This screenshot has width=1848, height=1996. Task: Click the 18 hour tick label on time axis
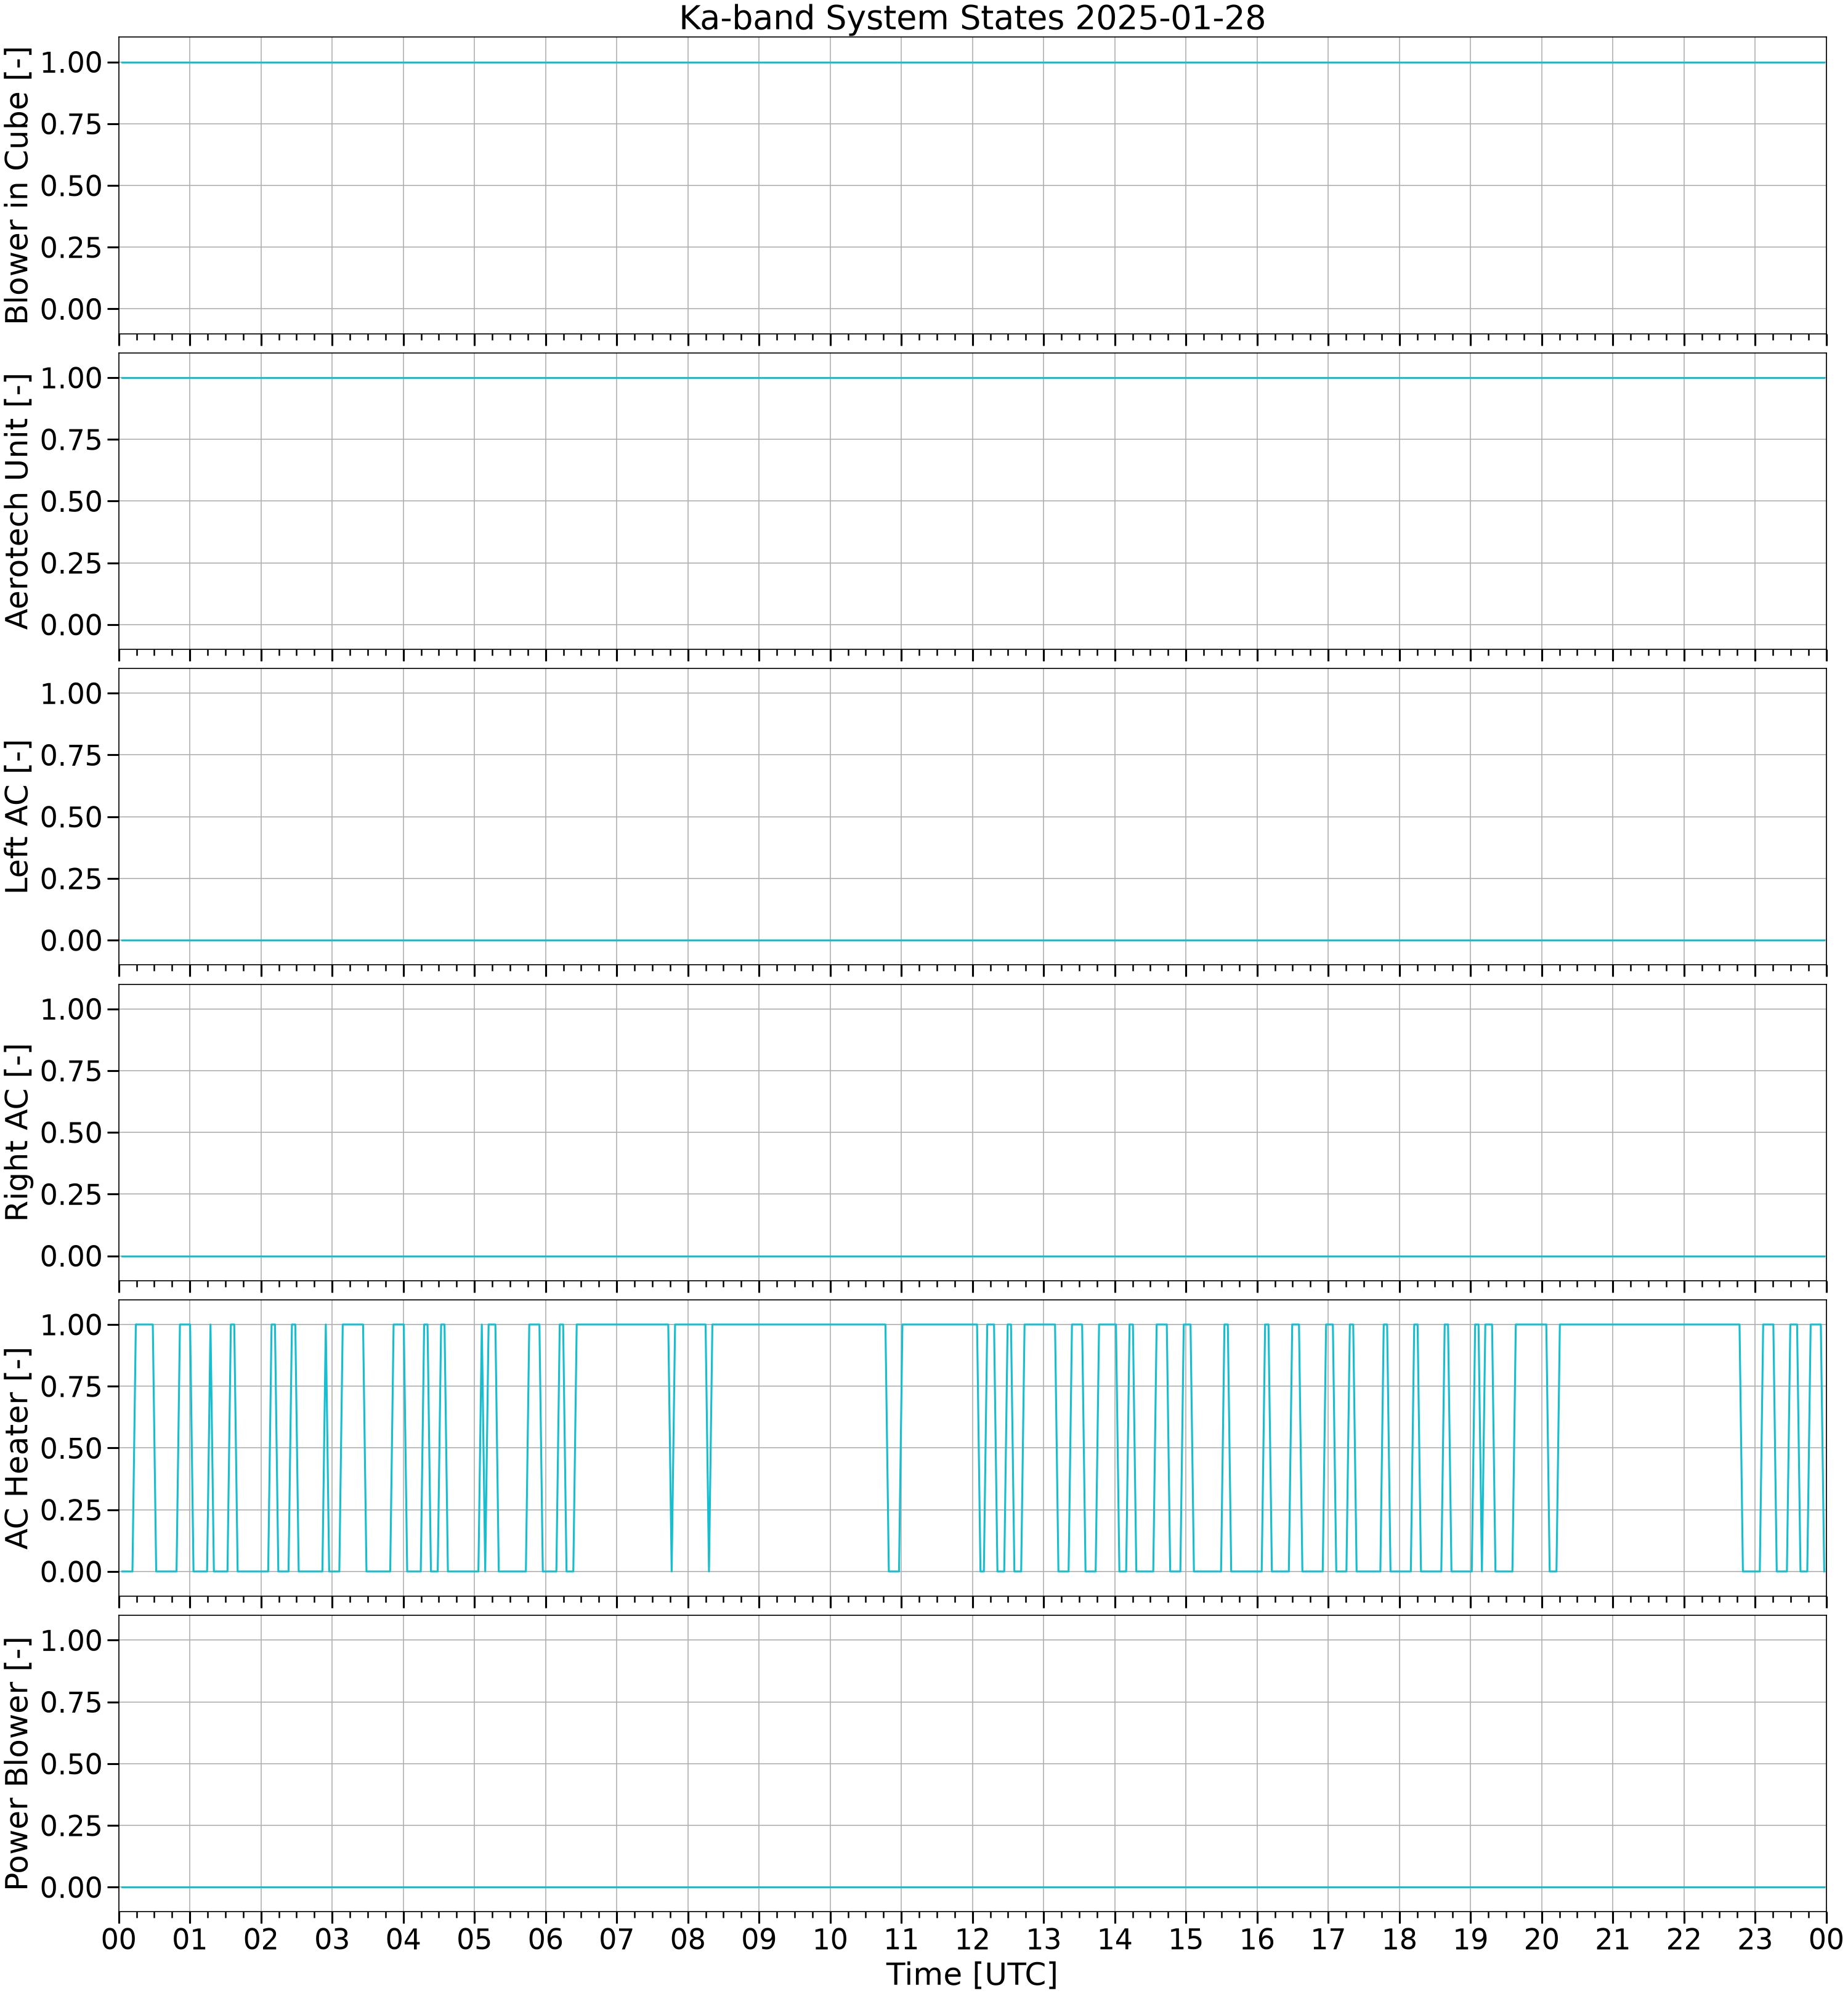point(1399,1939)
